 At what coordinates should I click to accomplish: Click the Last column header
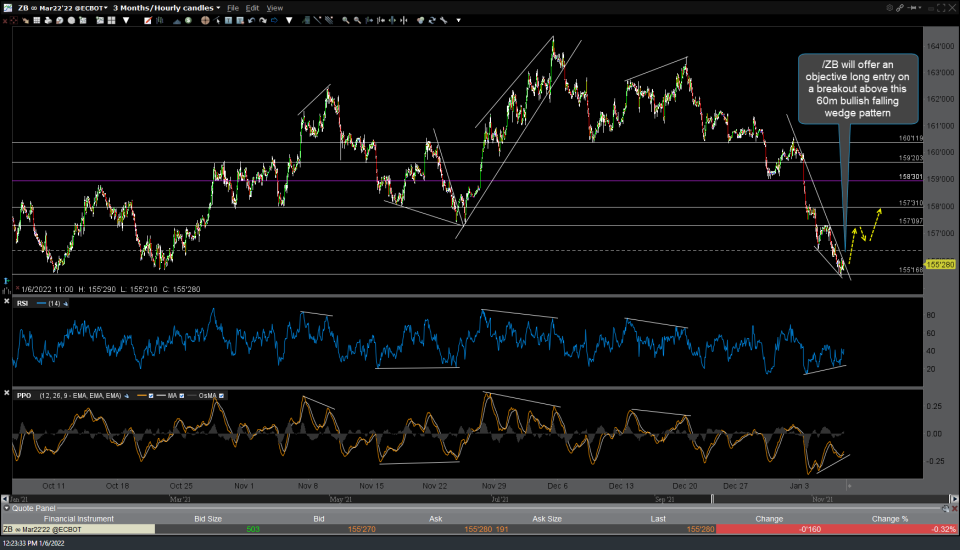pos(658,519)
